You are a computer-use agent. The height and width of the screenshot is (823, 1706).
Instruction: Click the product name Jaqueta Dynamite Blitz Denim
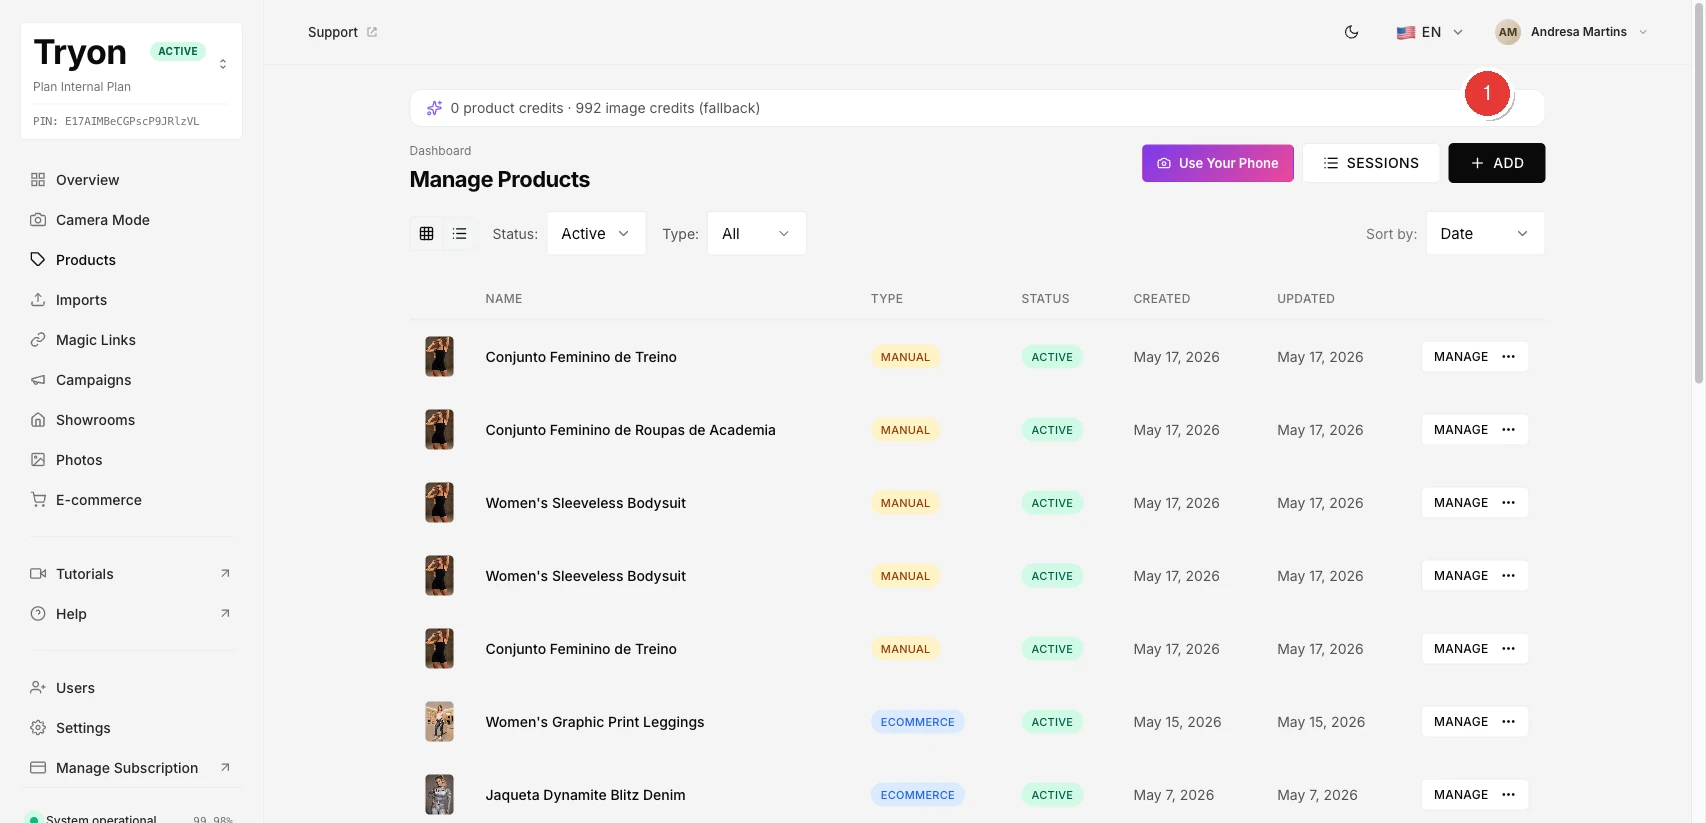click(586, 795)
